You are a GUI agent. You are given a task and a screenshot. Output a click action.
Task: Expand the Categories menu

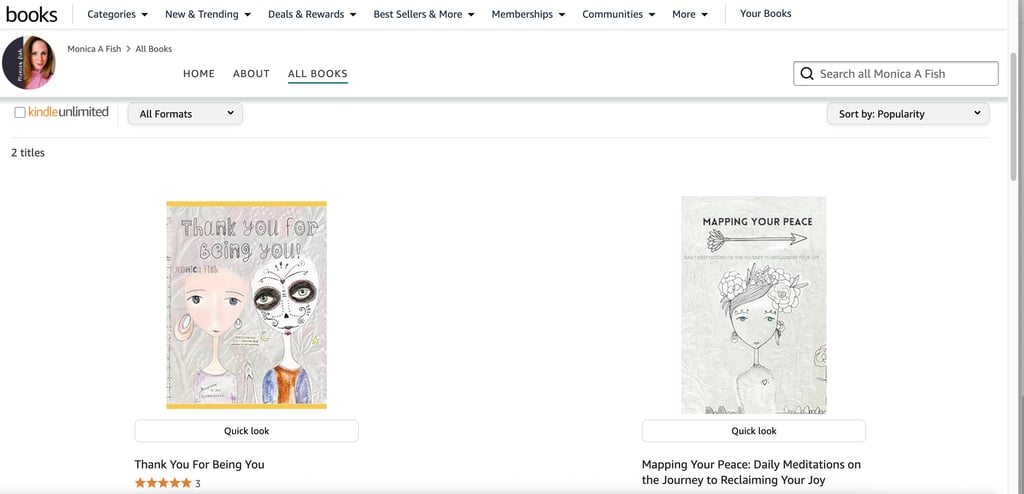118,14
